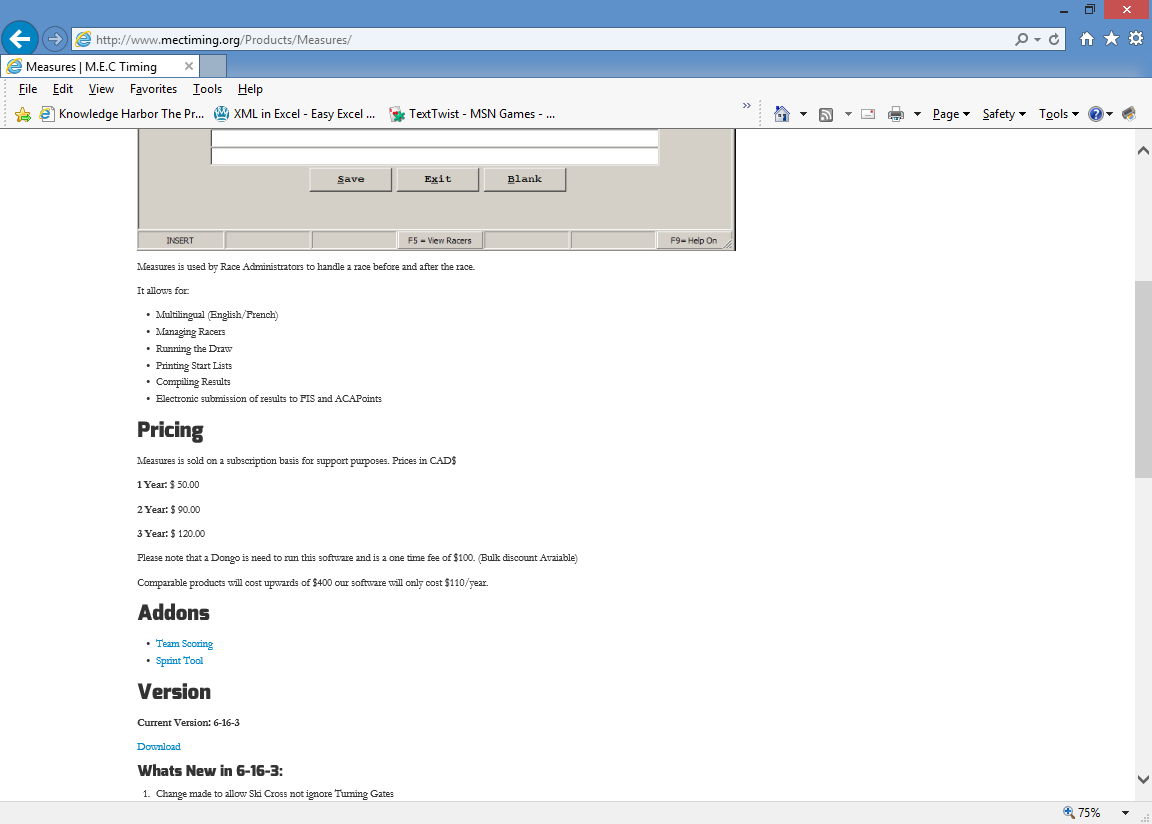1152x824 pixels.
Task: Close the Measures | M.E.C Timing tab
Action: [x=189, y=66]
